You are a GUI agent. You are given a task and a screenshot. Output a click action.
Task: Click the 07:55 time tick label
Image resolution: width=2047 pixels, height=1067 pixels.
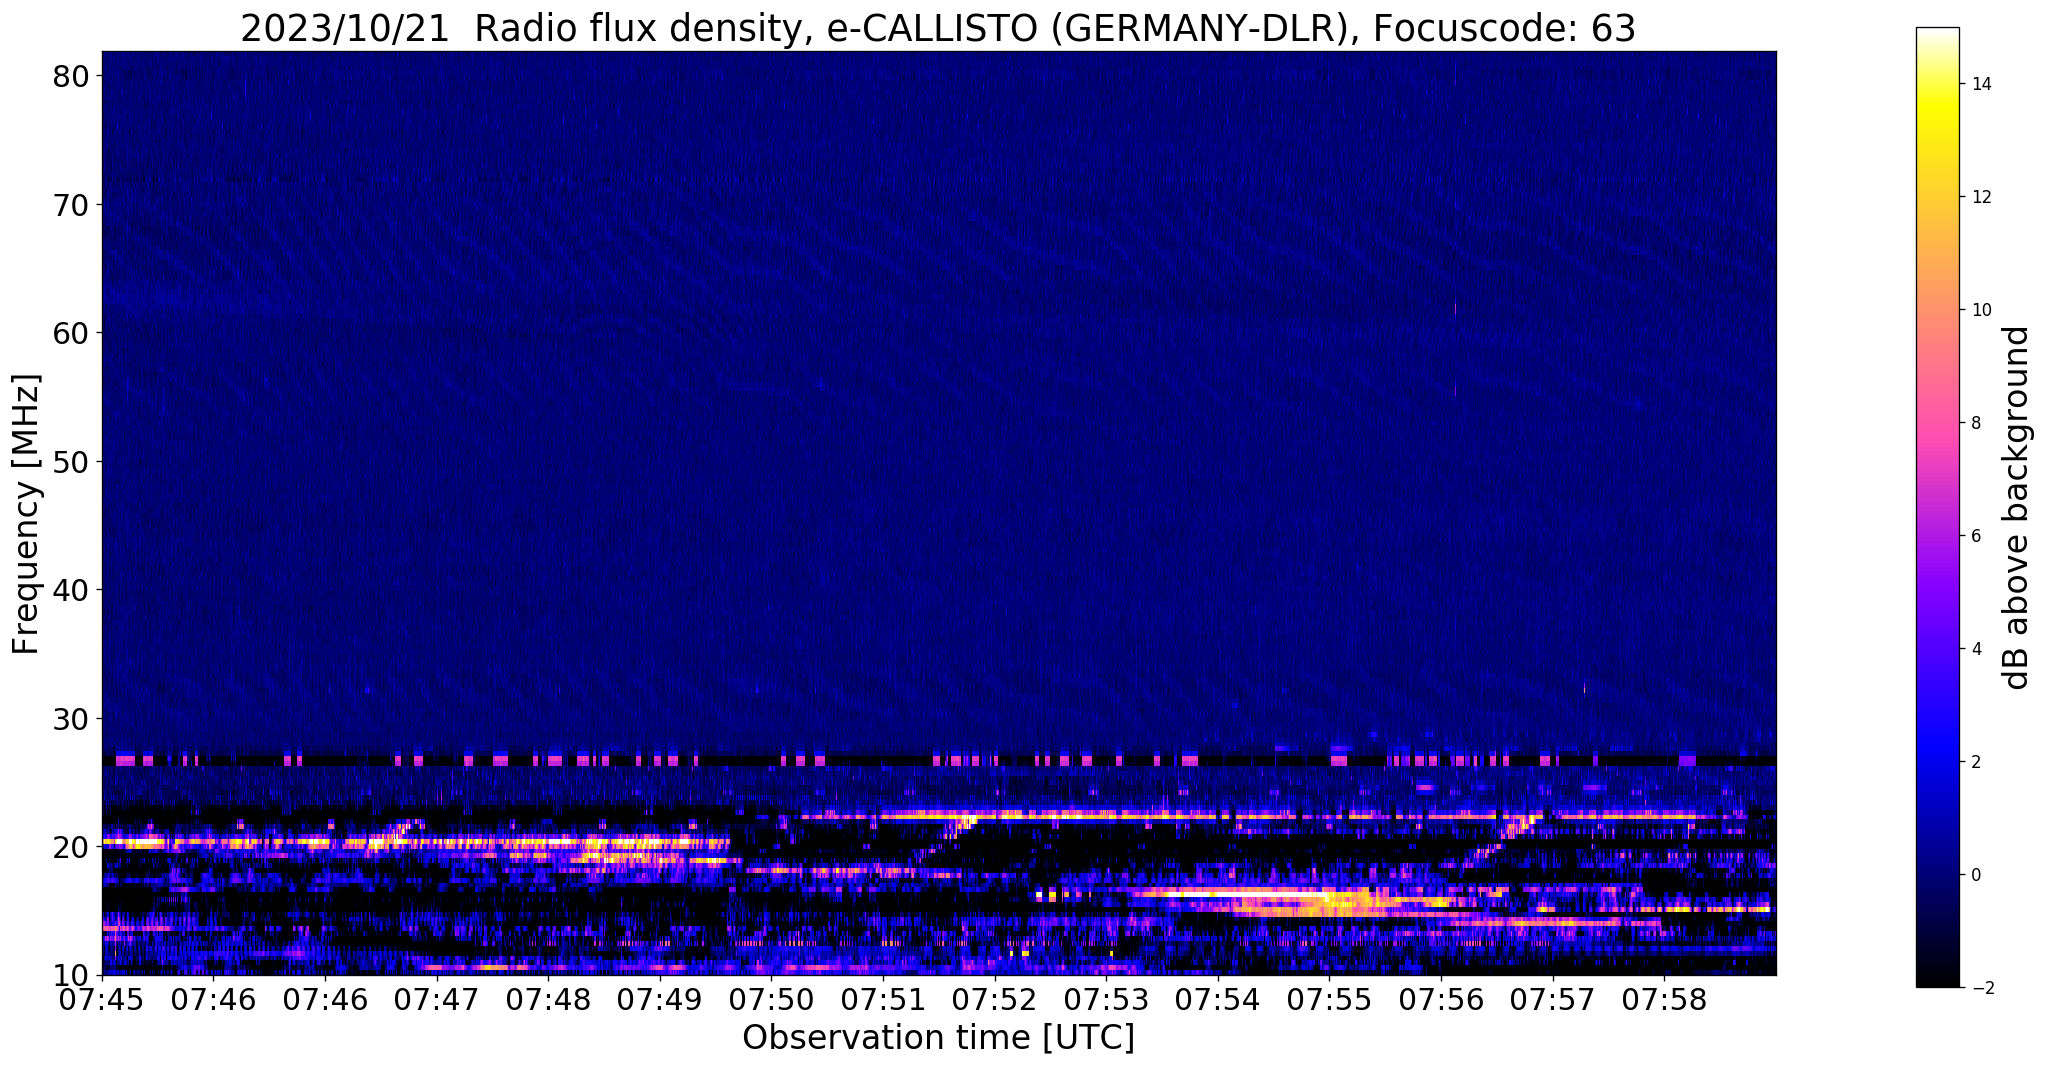point(1330,999)
